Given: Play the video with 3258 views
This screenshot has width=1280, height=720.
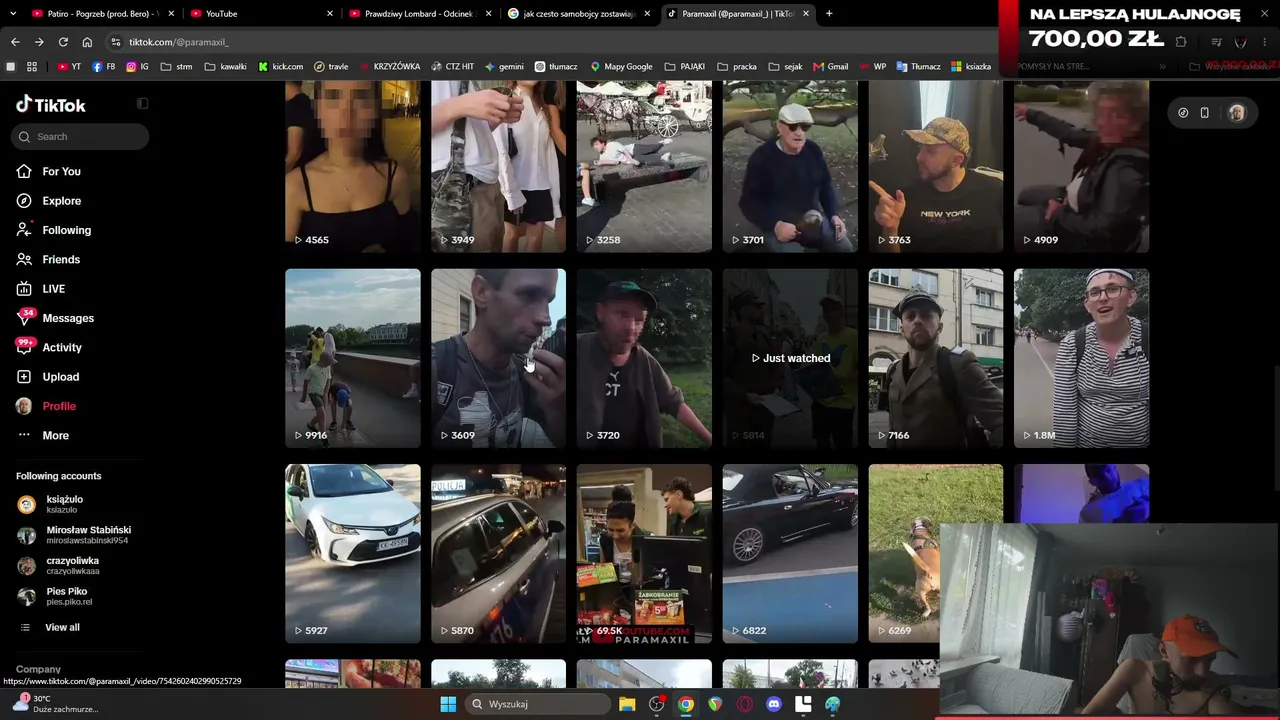Looking at the screenshot, I should 644,166.
